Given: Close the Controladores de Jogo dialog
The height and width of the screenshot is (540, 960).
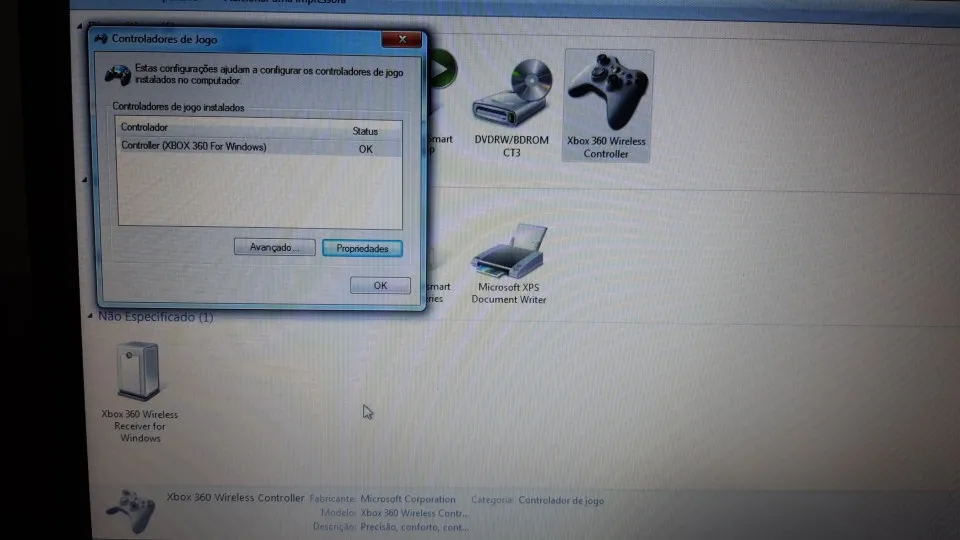Looking at the screenshot, I should click(x=402, y=39).
